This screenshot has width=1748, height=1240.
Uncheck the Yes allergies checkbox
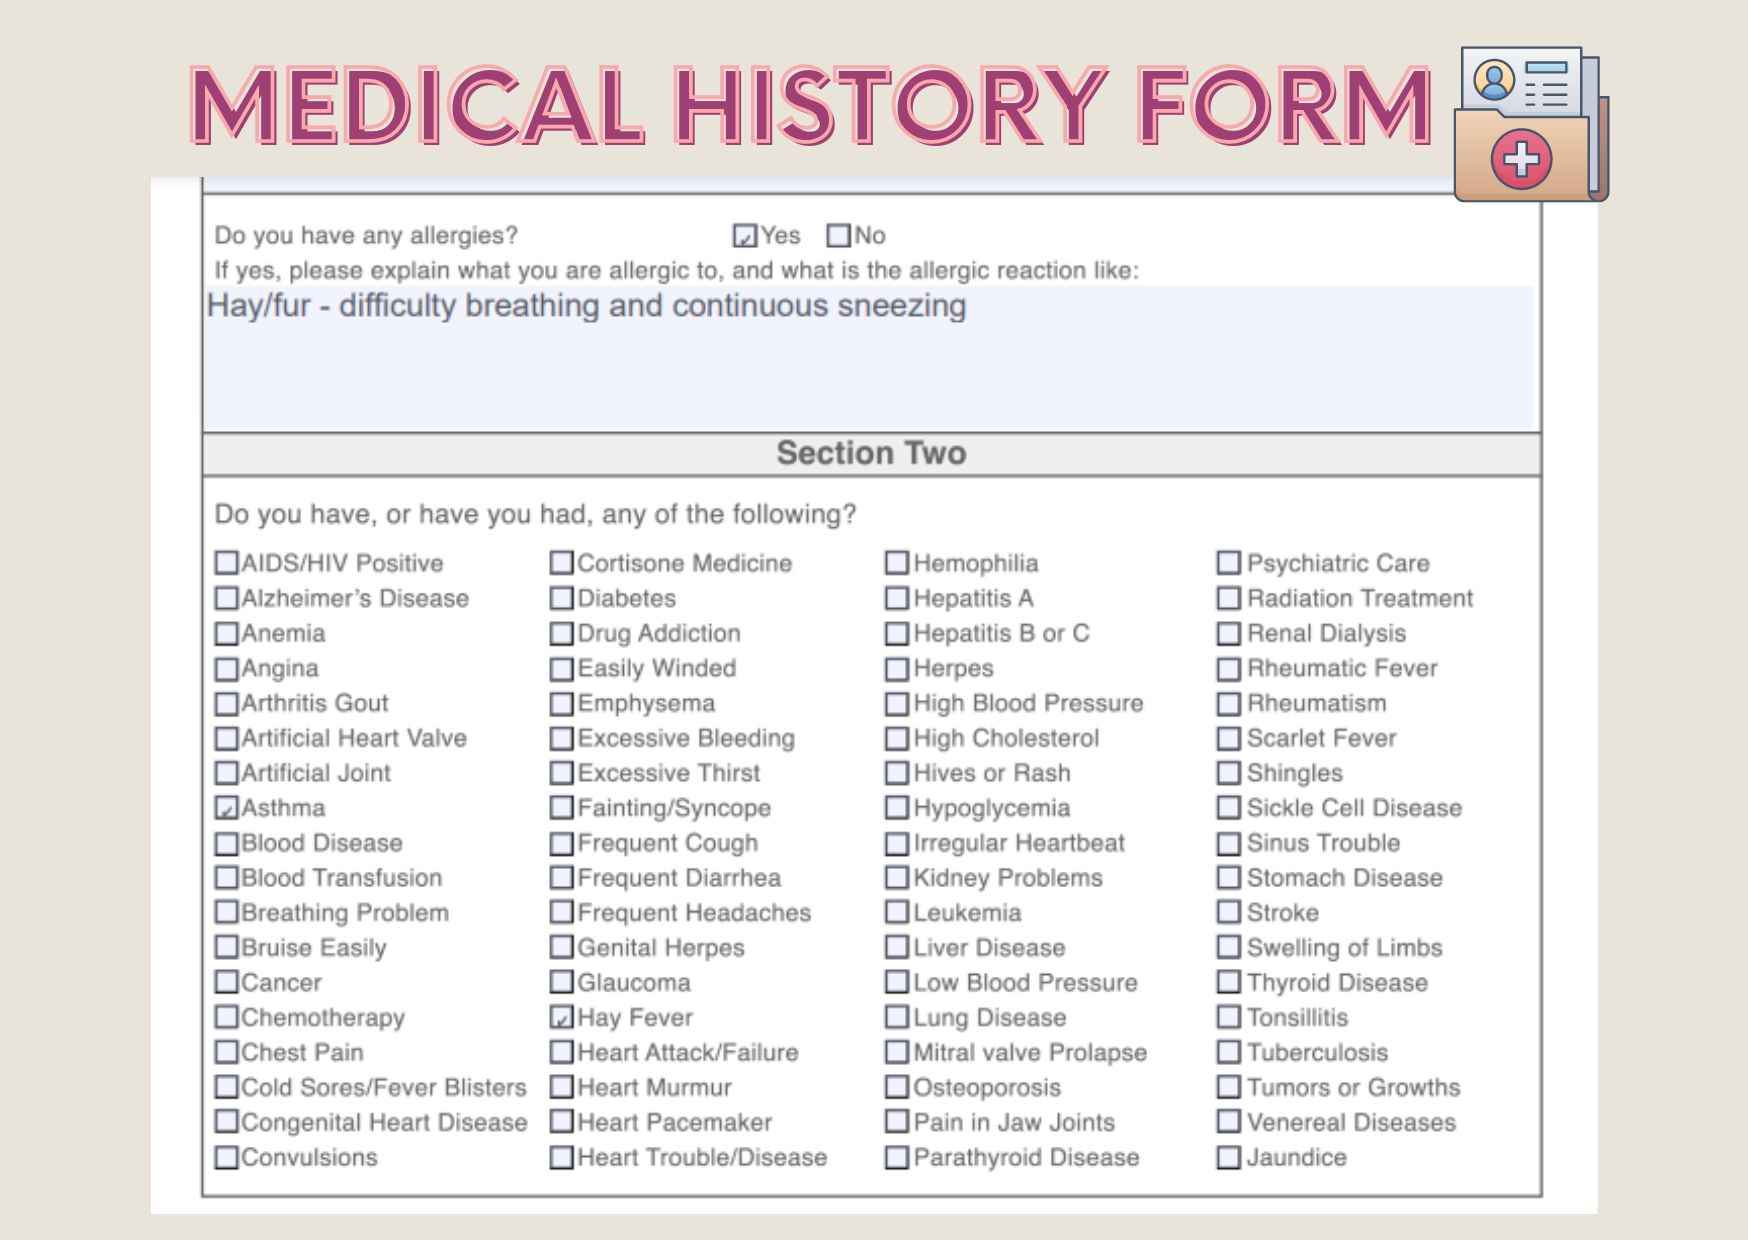click(744, 236)
